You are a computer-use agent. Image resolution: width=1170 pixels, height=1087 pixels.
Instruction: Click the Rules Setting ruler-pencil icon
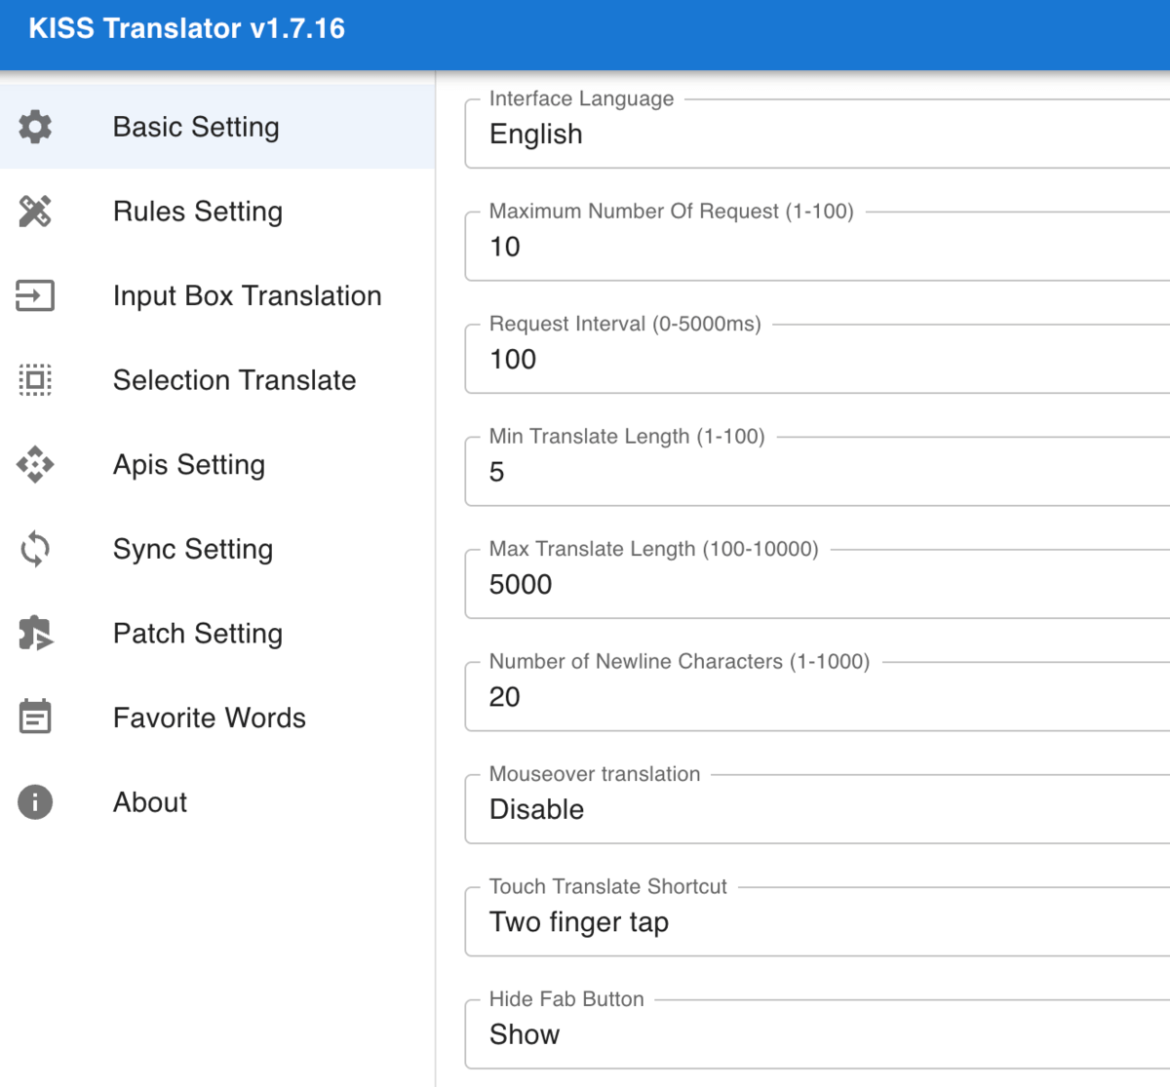click(x=35, y=211)
